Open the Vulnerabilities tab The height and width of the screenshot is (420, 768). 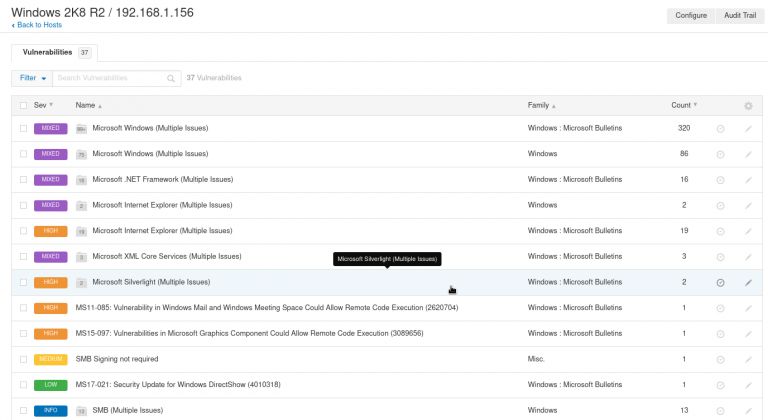point(54,52)
